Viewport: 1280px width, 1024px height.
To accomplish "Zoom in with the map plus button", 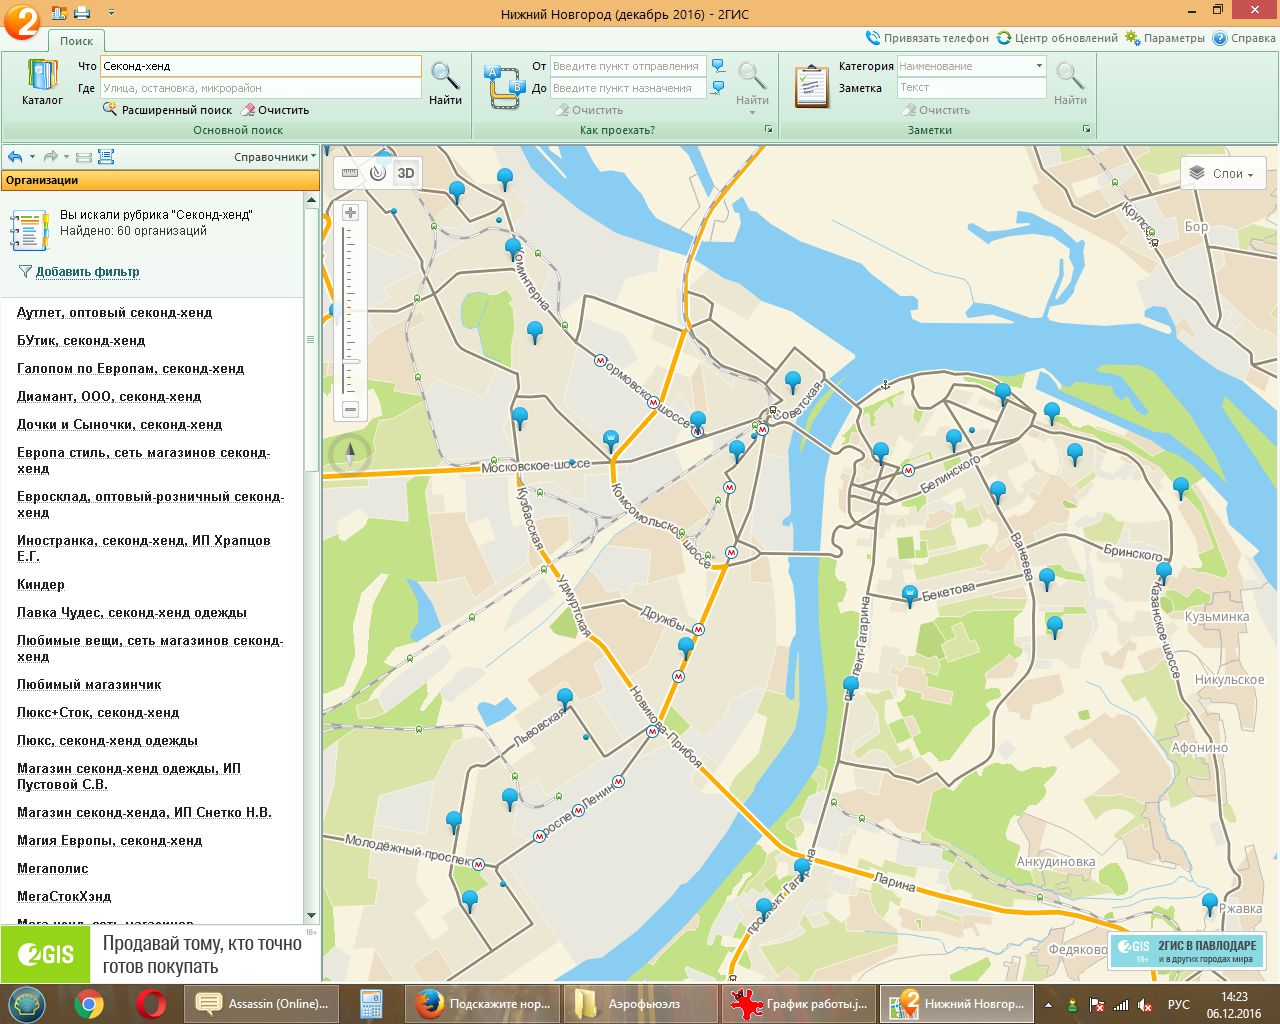I will [350, 212].
